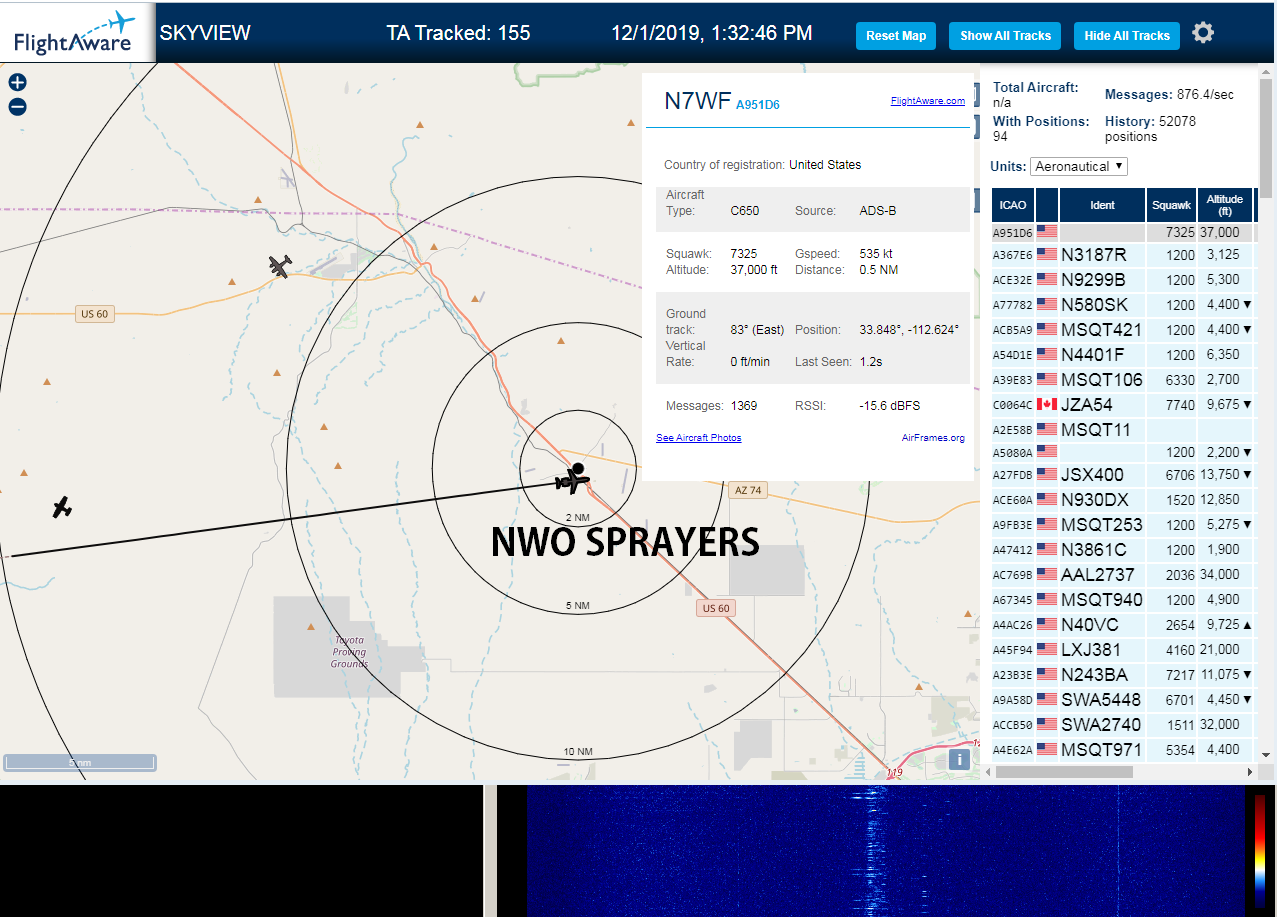Open the settings gear
The image size is (1277, 917).
pyautogui.click(x=1203, y=33)
